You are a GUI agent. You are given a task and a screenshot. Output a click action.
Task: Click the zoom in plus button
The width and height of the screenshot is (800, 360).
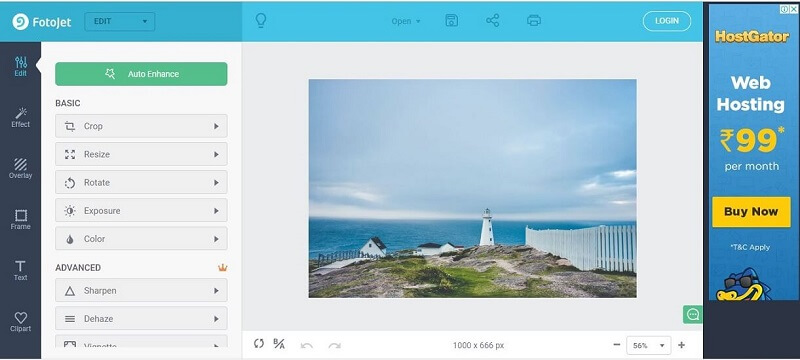(681, 345)
